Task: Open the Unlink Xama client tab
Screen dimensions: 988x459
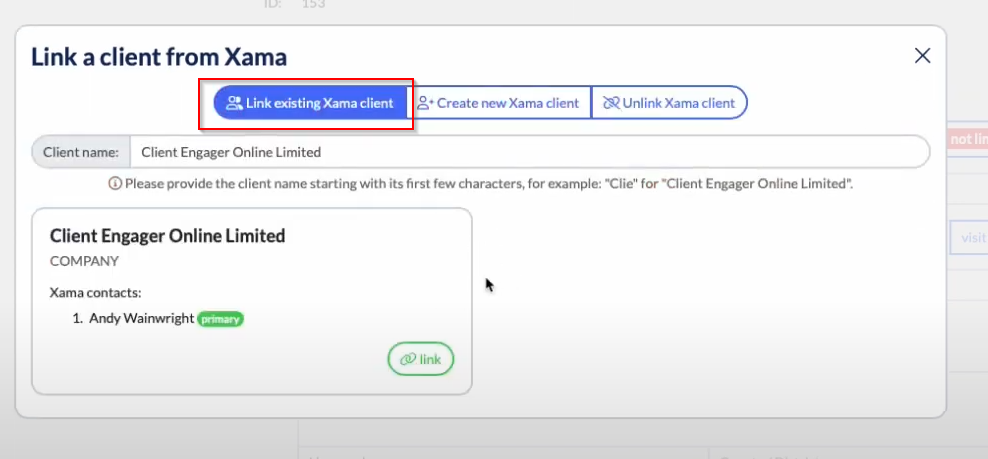Action: (669, 103)
